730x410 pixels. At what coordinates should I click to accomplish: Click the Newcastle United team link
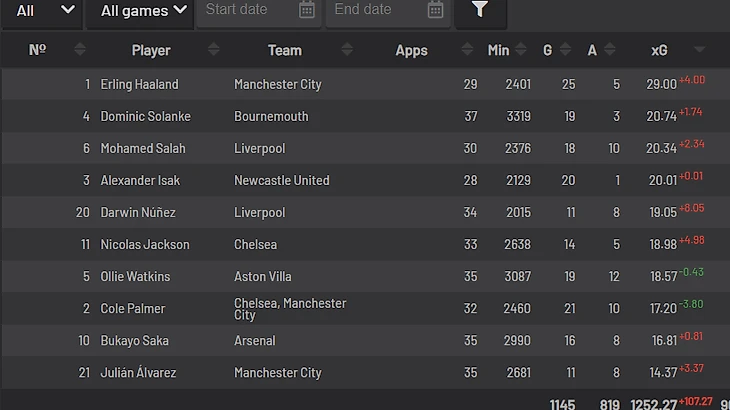tap(281, 181)
